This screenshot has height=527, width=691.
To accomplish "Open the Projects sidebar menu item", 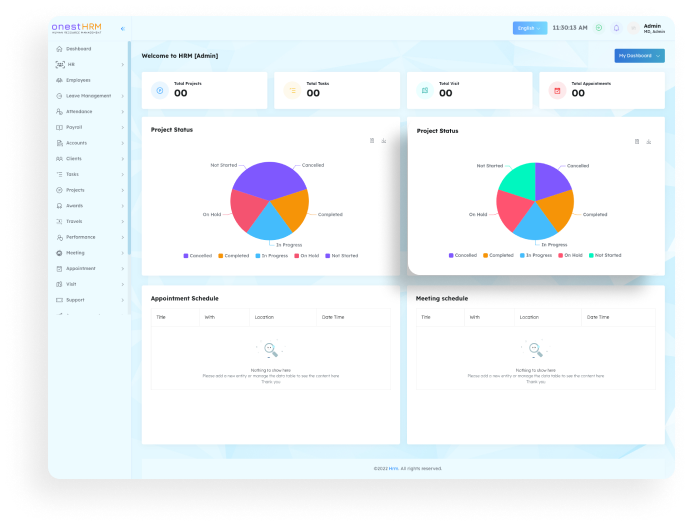I will [x=75, y=190].
